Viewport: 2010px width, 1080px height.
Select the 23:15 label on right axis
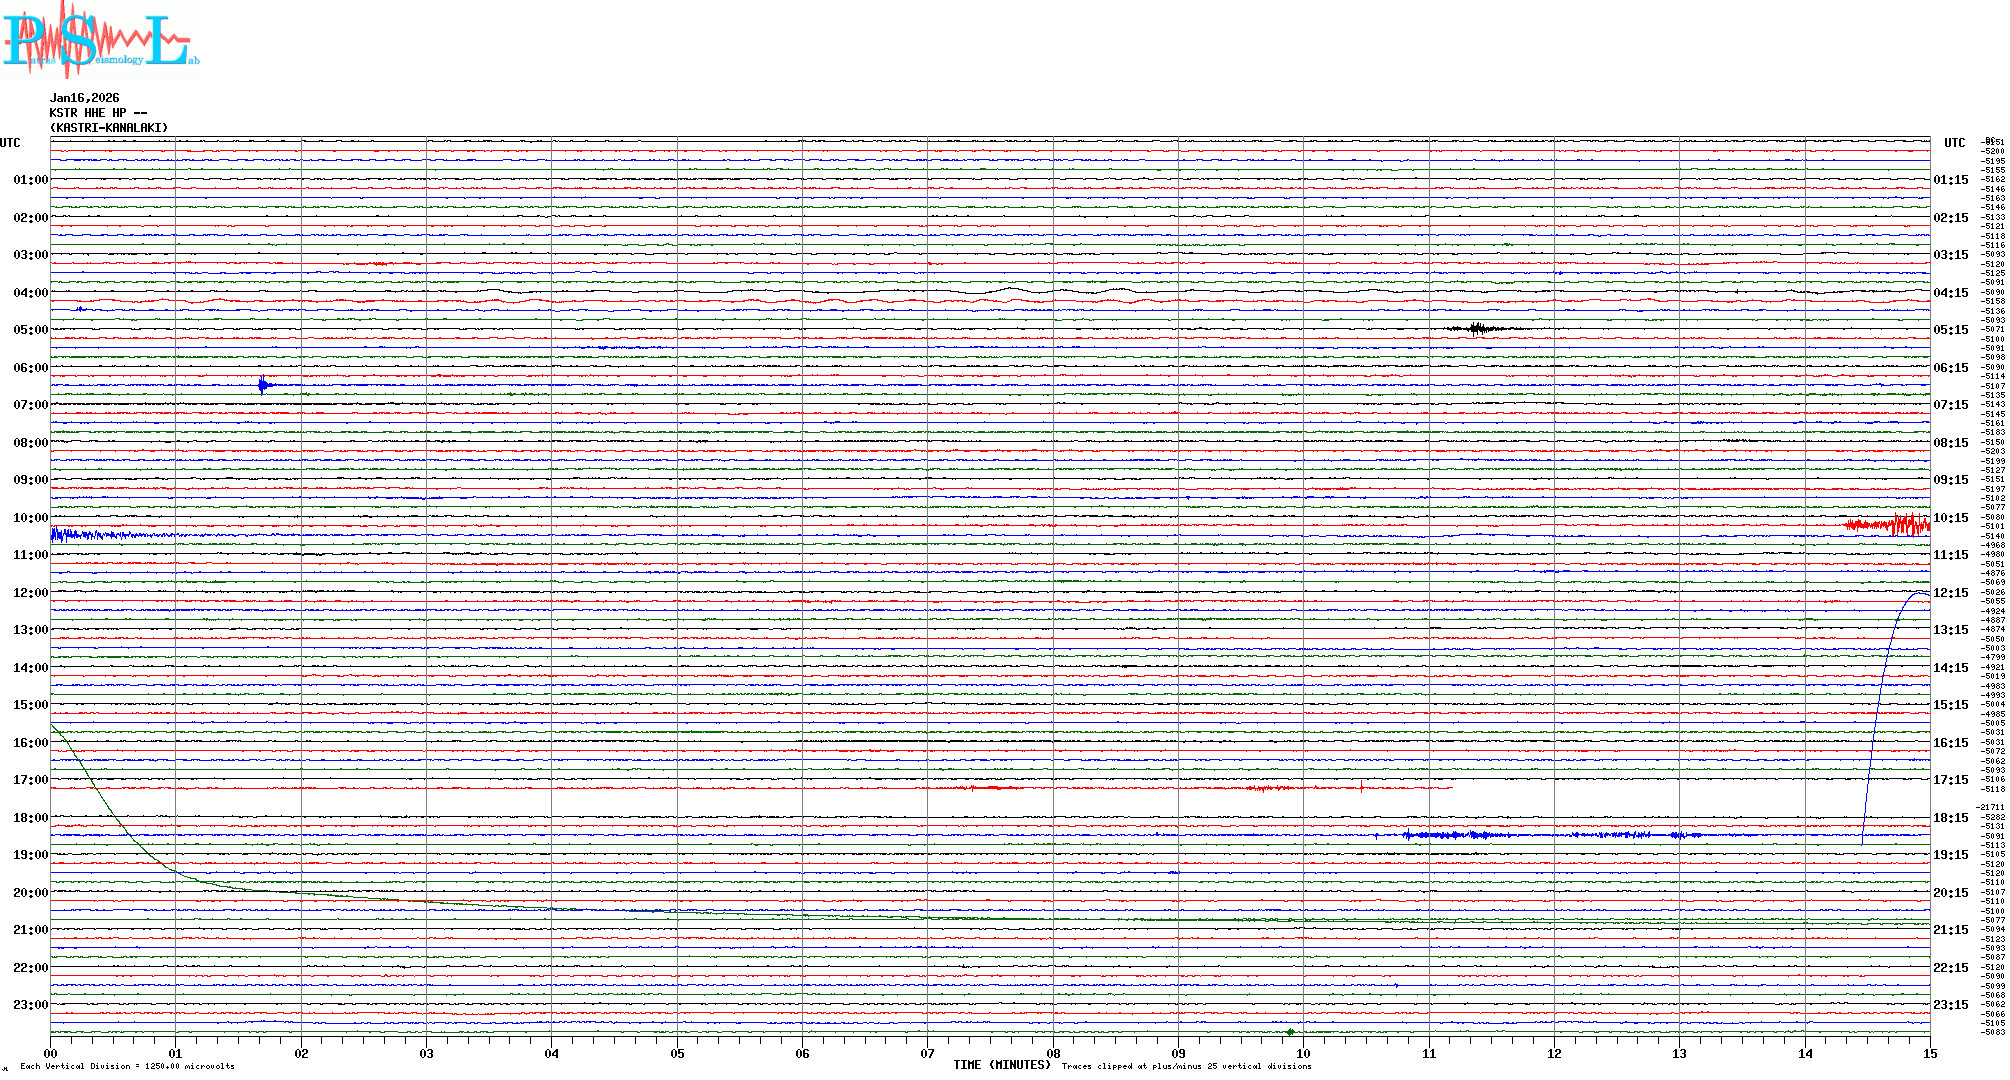(1950, 1005)
